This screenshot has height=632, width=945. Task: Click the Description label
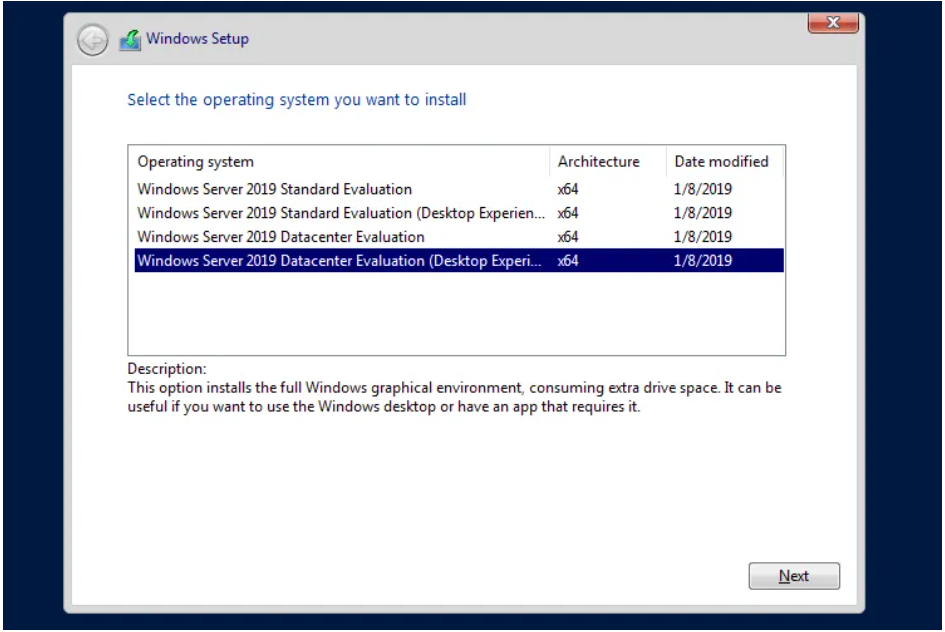click(166, 369)
